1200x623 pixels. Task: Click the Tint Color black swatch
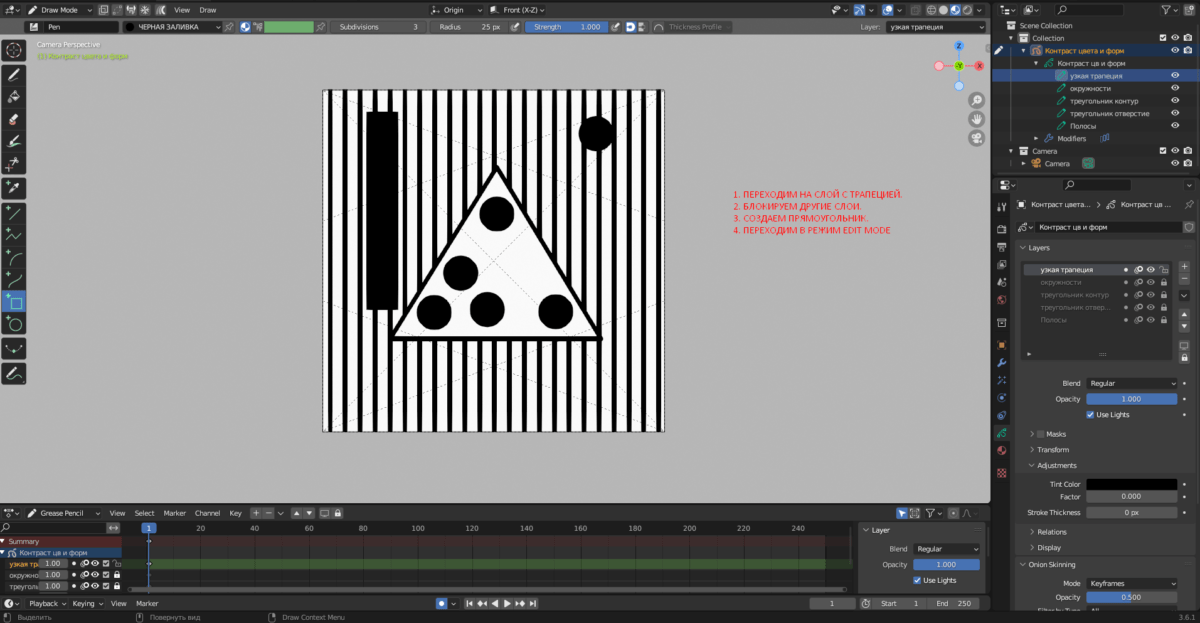click(x=1132, y=484)
